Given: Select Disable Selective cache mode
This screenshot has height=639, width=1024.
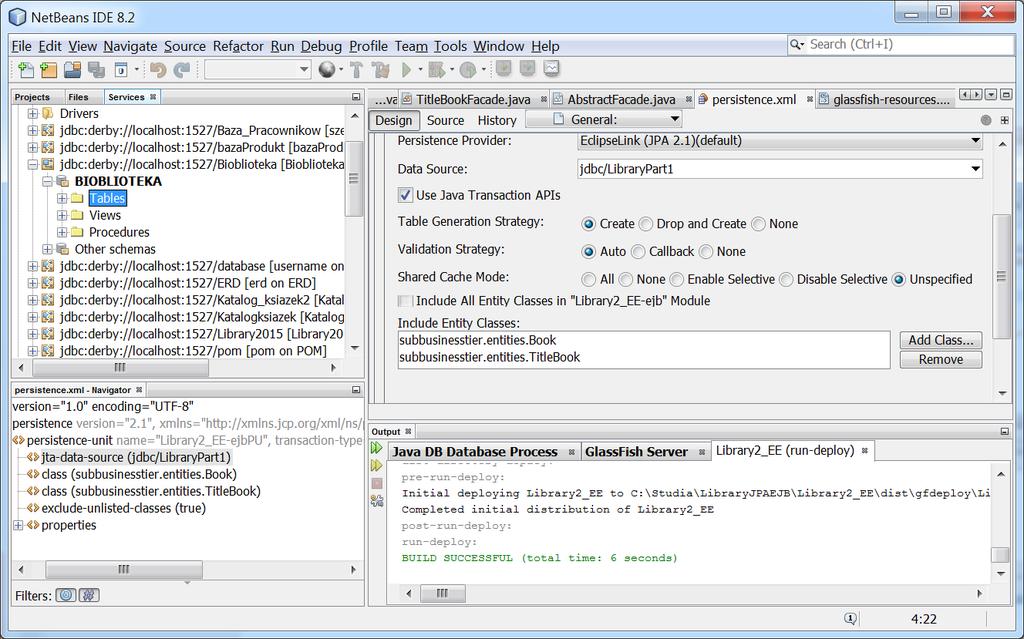Looking at the screenshot, I should coord(786,280).
